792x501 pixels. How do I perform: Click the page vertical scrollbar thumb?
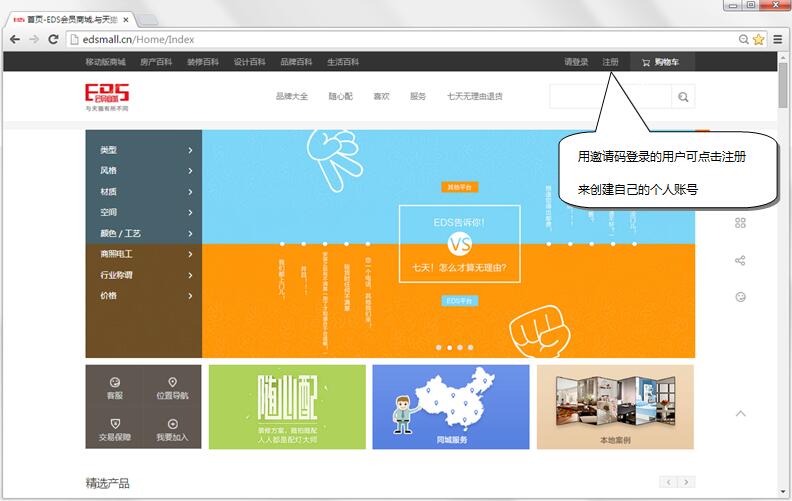(x=783, y=85)
